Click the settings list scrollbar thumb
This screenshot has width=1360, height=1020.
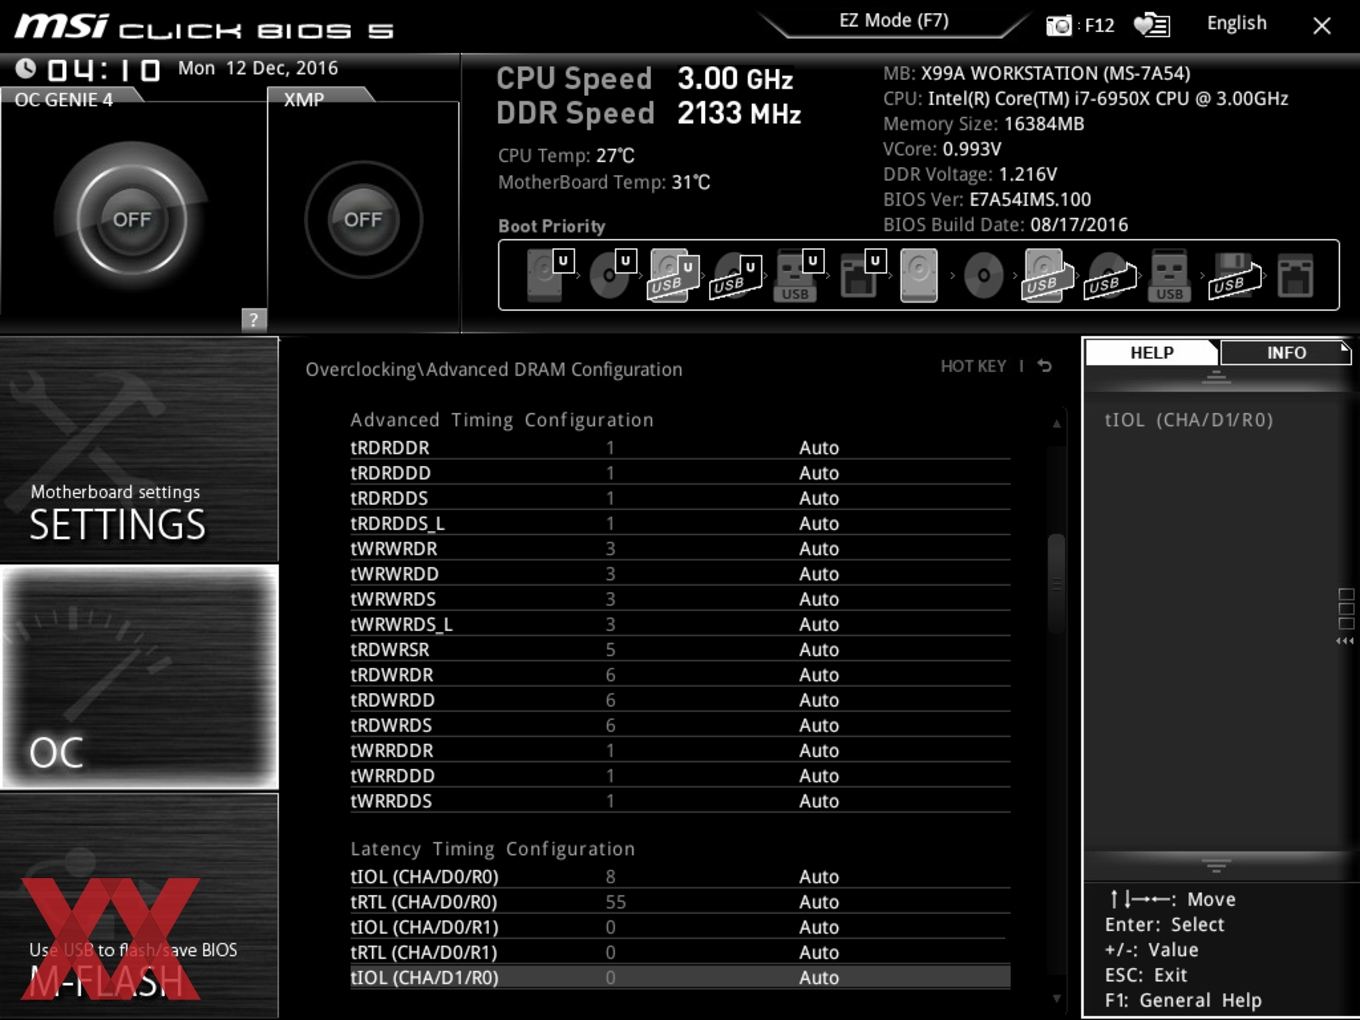(x=1056, y=583)
